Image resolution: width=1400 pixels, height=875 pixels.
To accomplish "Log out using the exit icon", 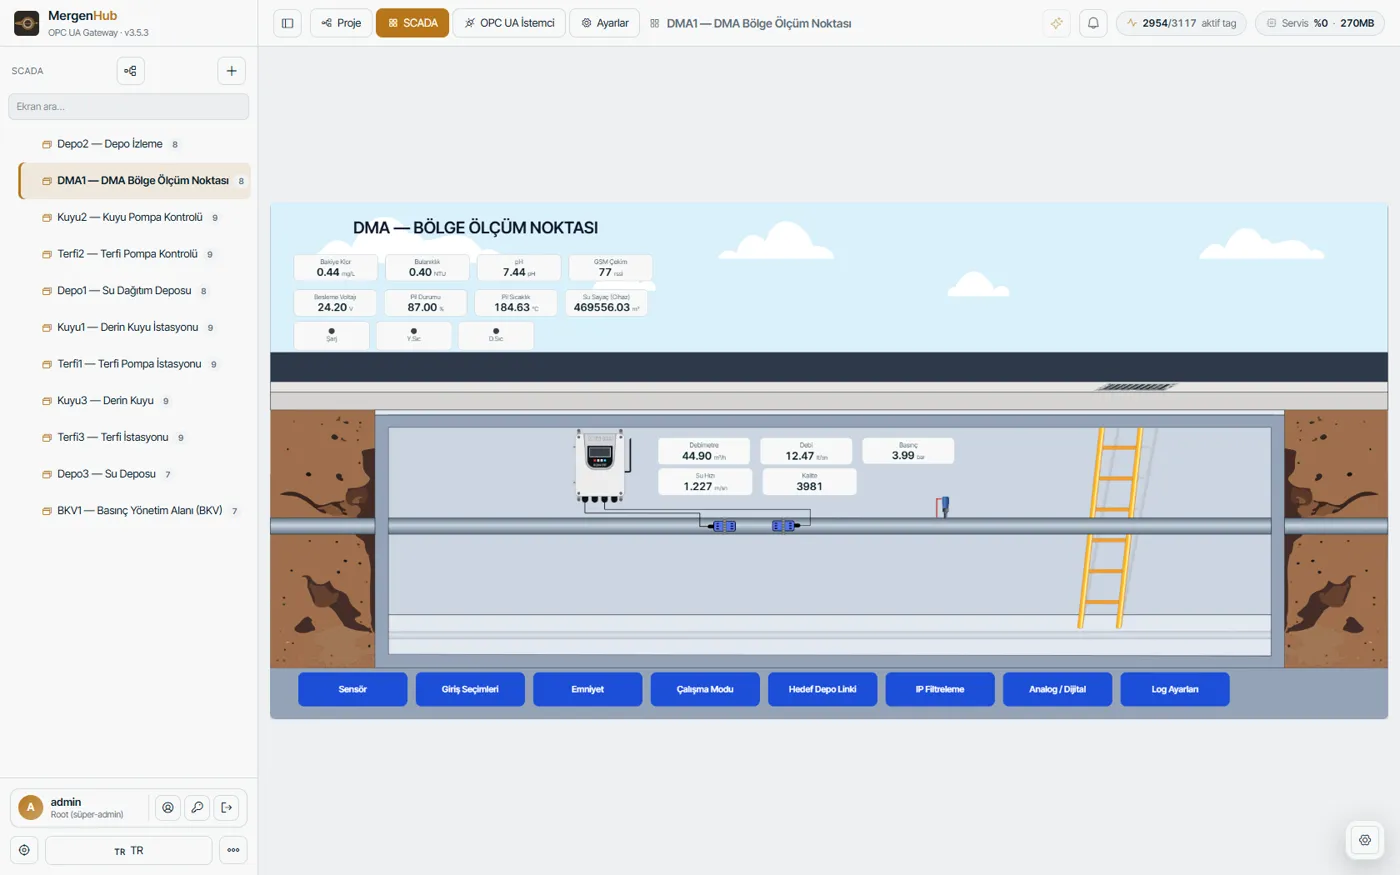I will click(x=226, y=808).
